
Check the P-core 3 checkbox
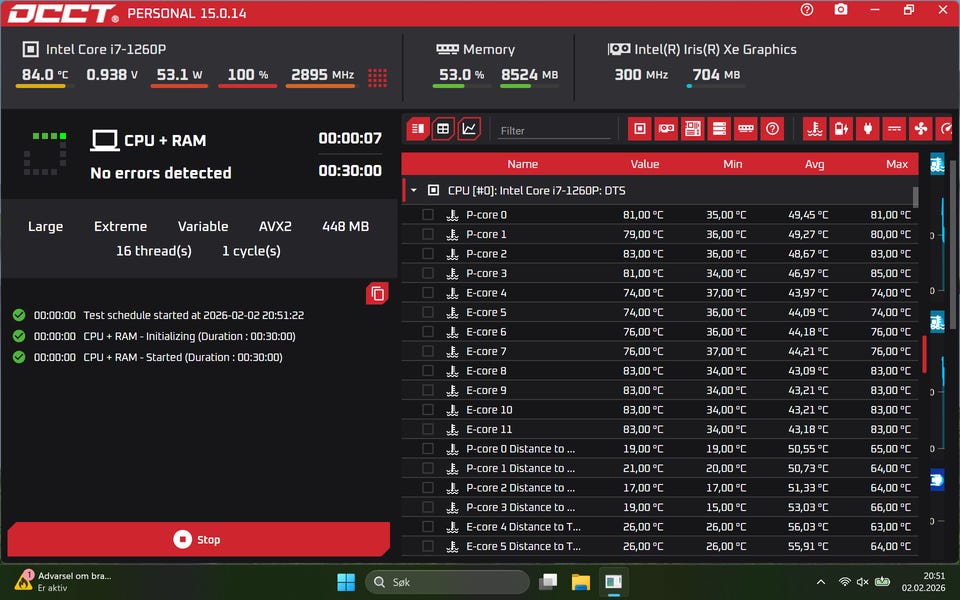(x=428, y=273)
